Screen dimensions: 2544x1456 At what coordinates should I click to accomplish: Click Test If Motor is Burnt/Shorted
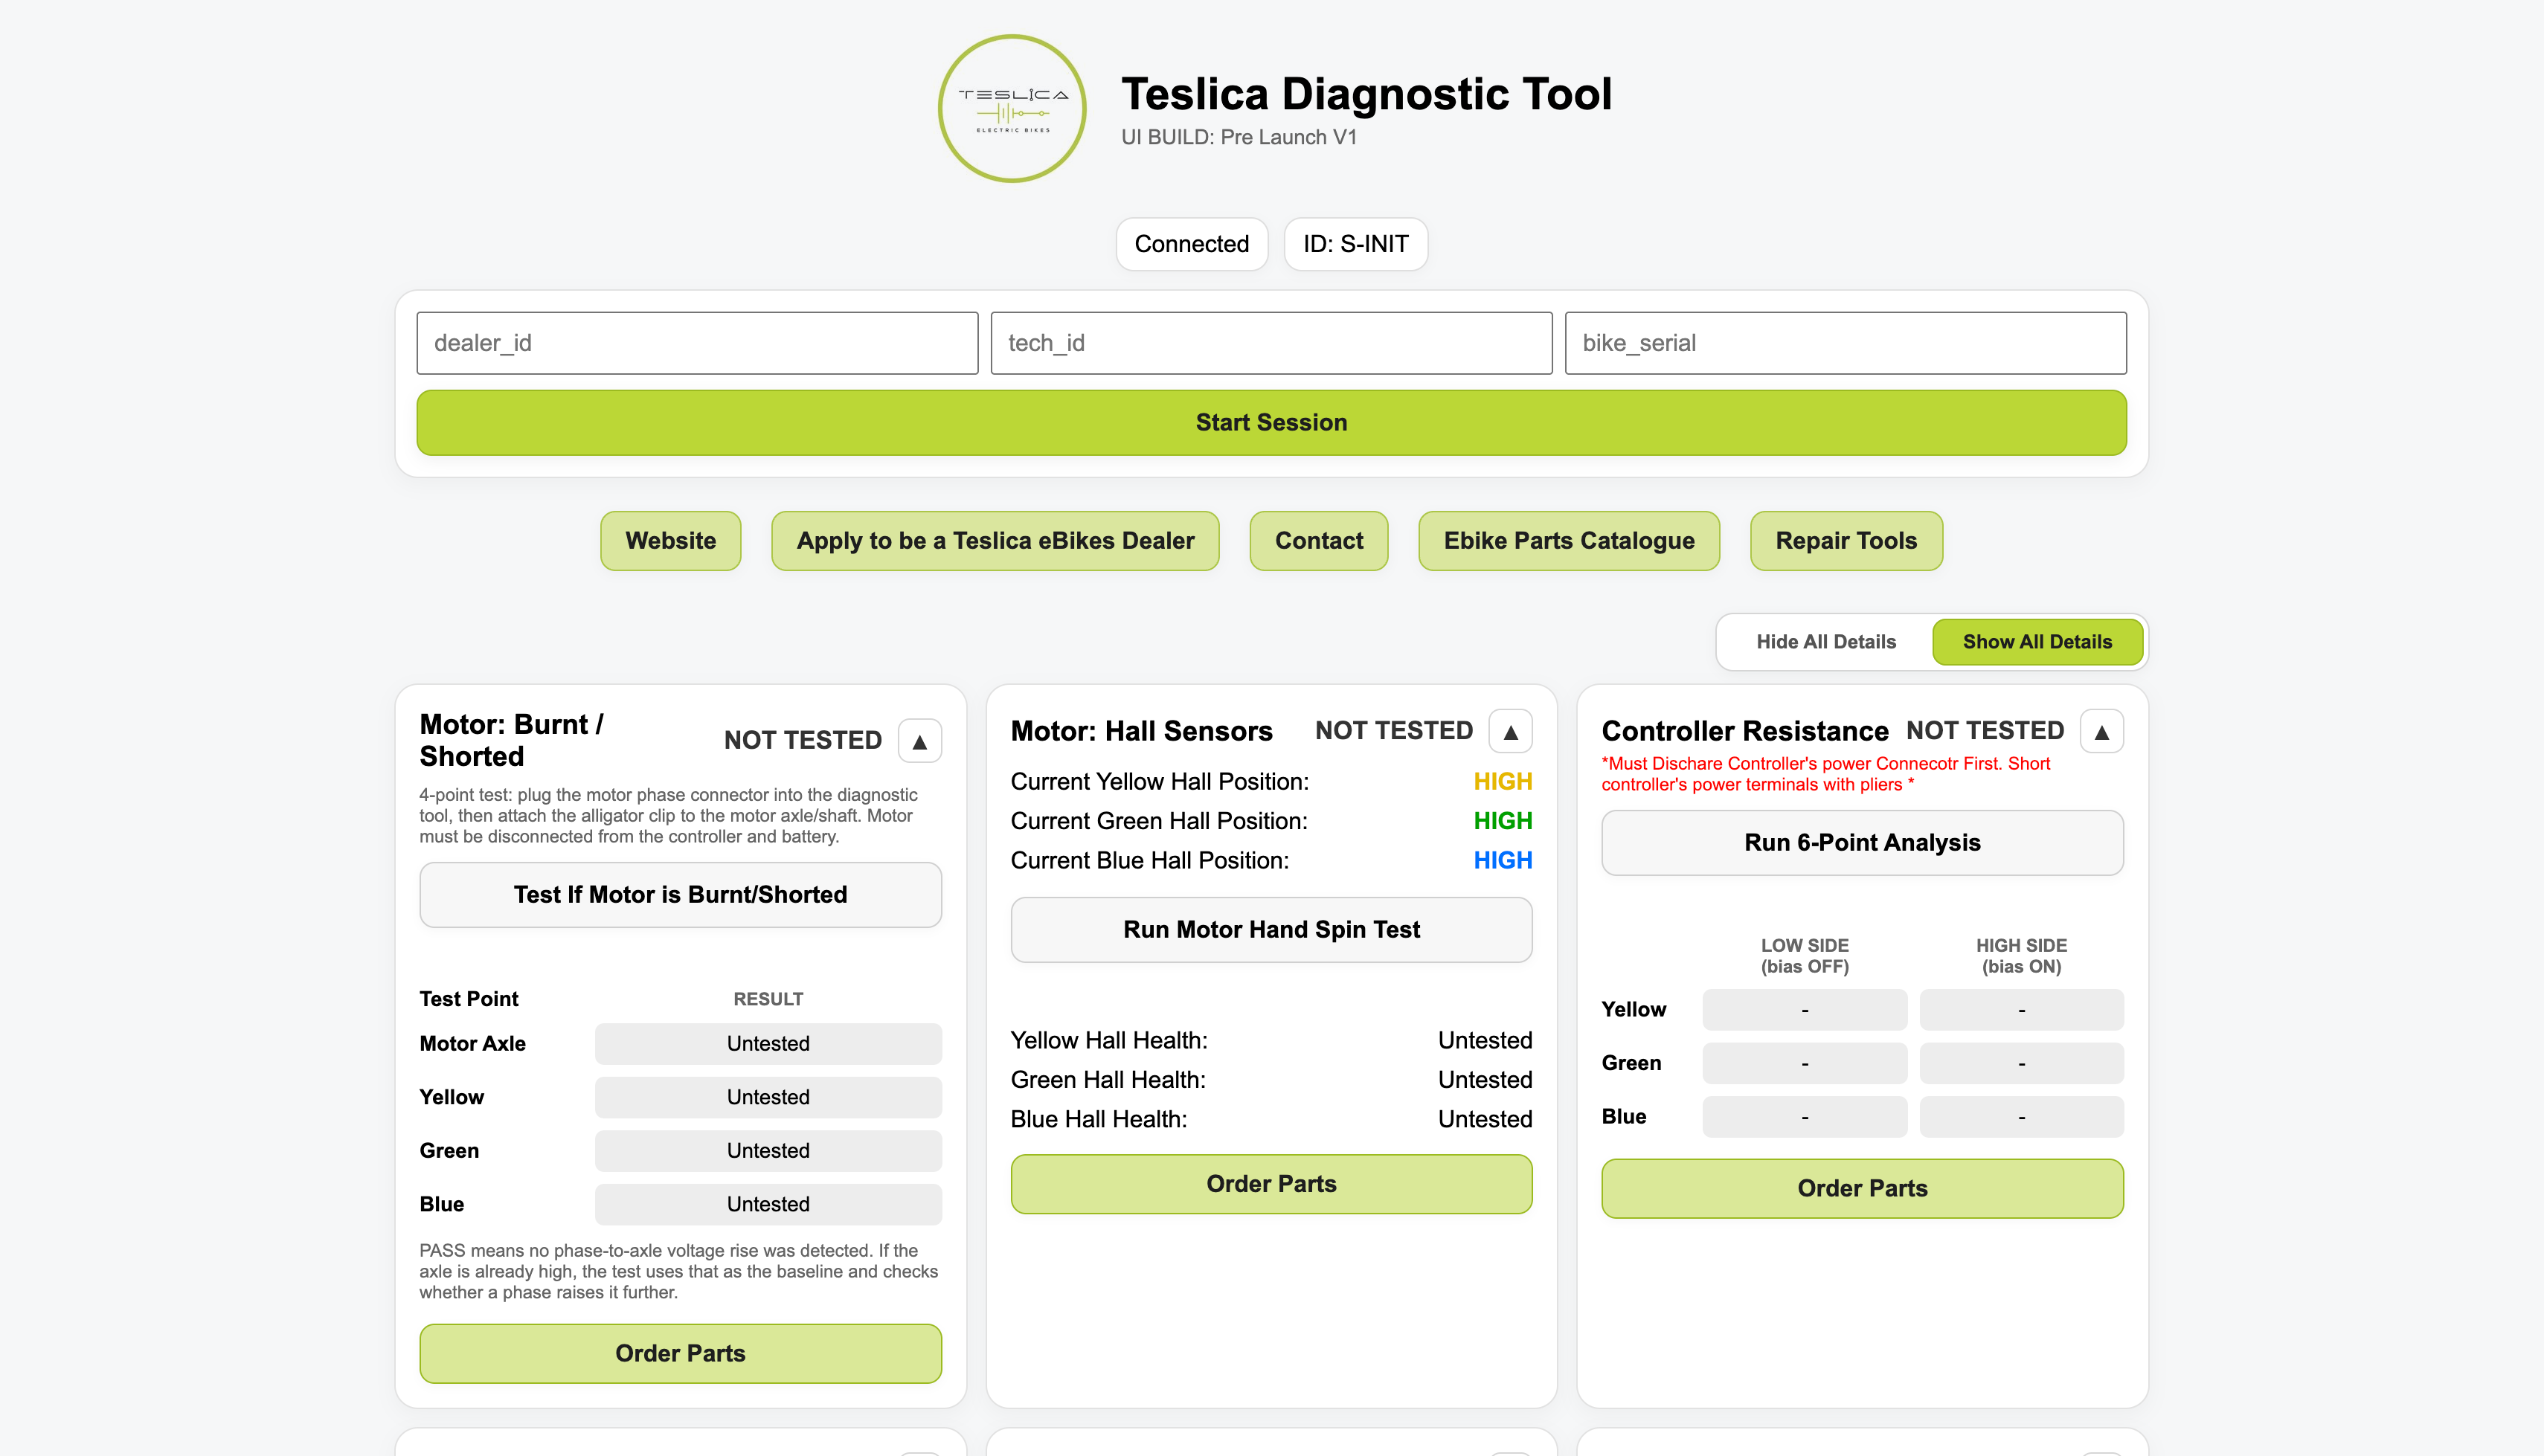point(680,895)
